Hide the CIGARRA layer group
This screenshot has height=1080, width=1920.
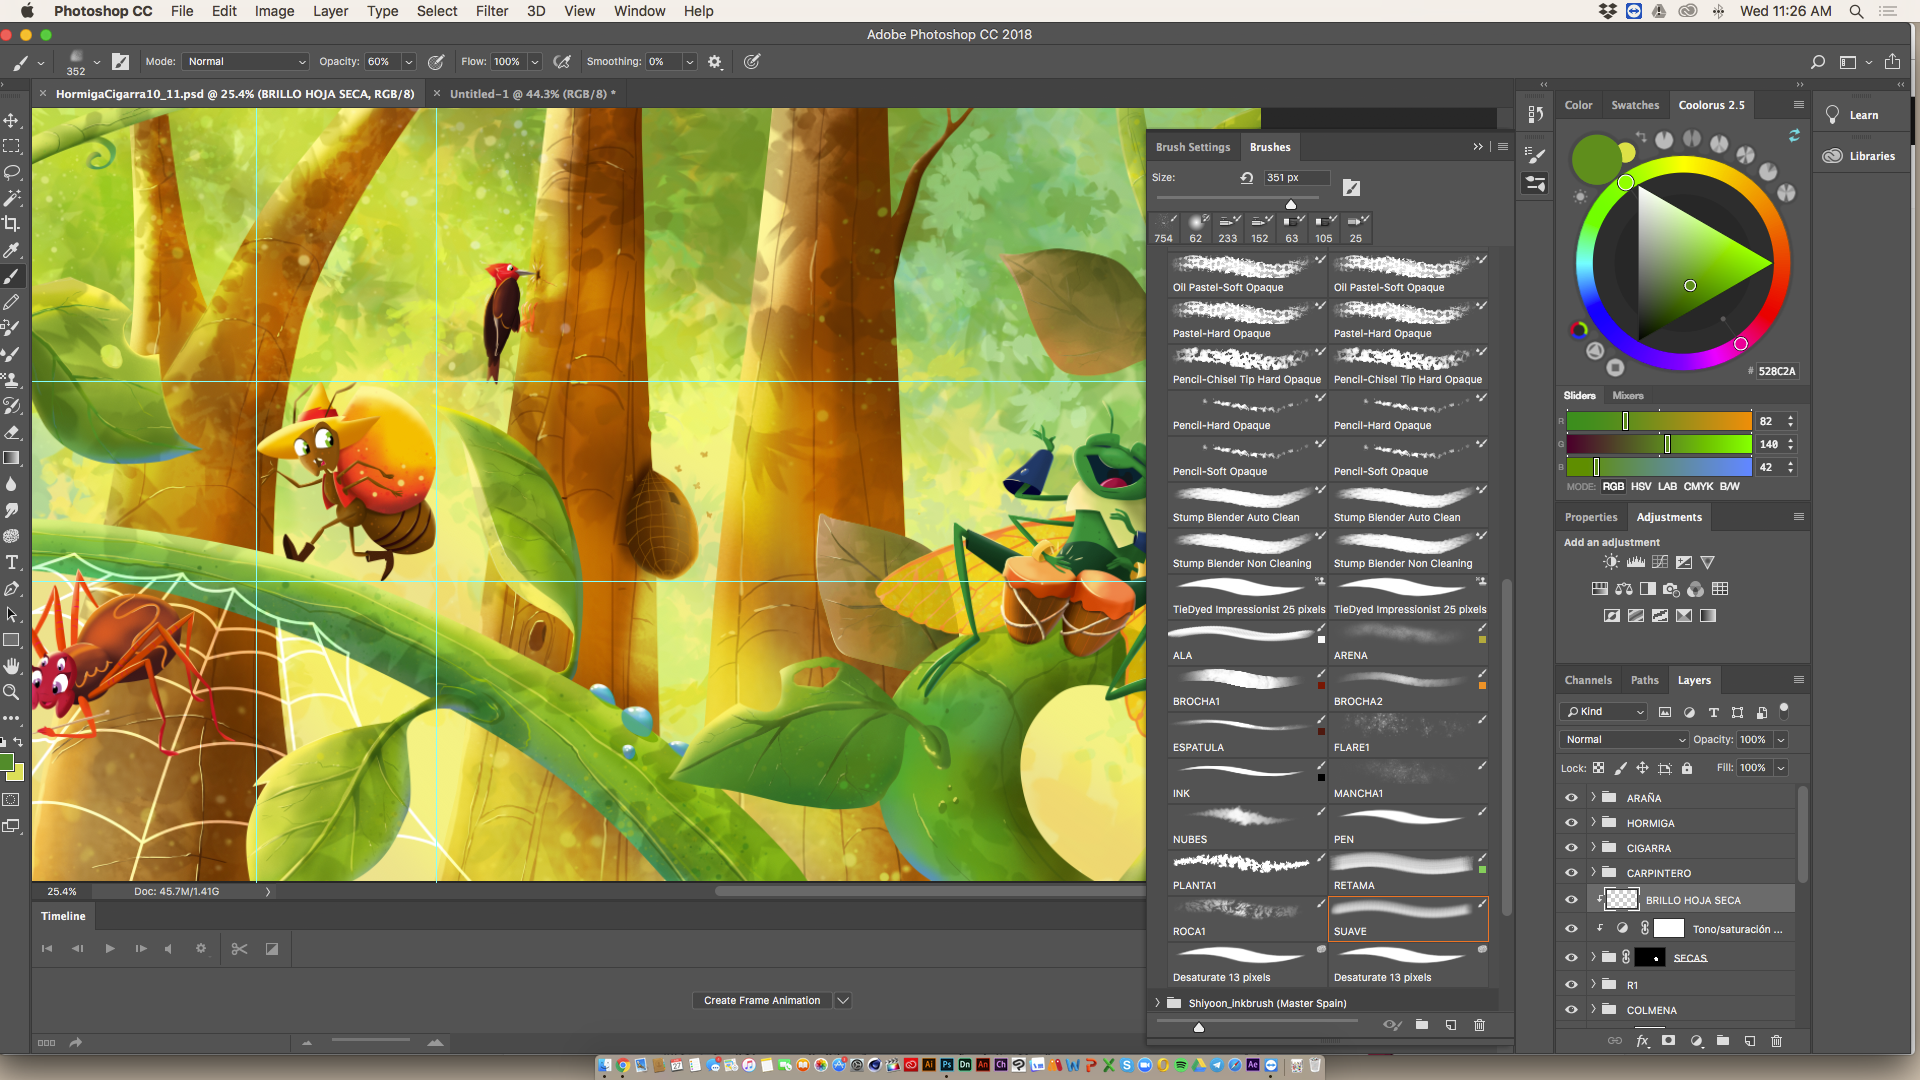point(1571,848)
